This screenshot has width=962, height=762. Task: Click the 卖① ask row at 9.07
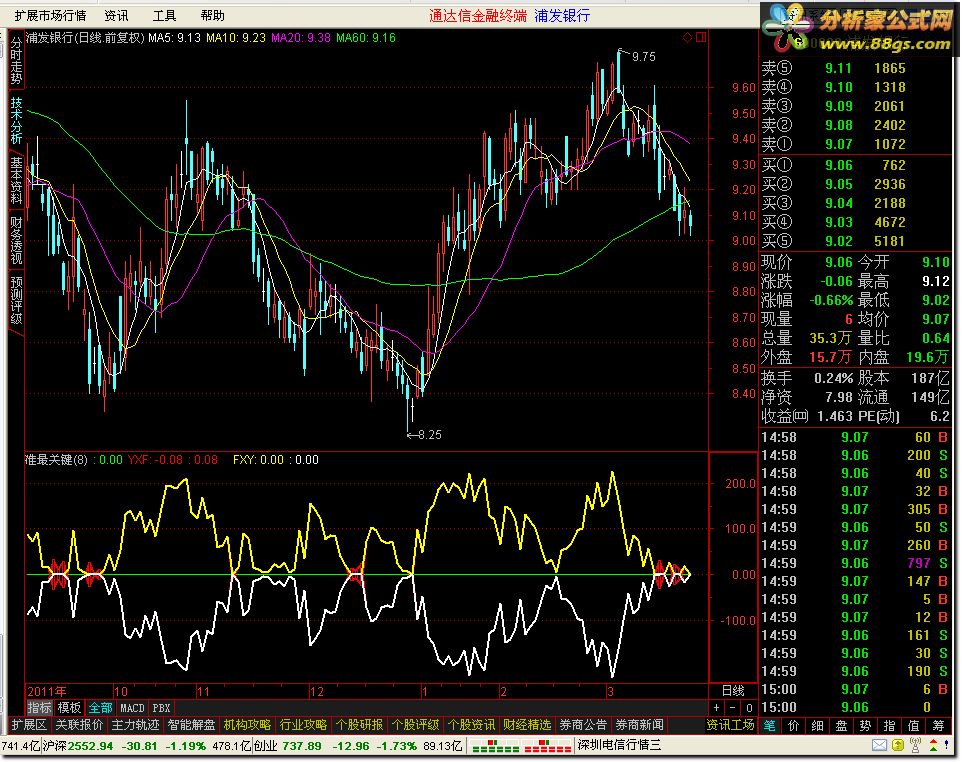pyautogui.click(x=855, y=144)
